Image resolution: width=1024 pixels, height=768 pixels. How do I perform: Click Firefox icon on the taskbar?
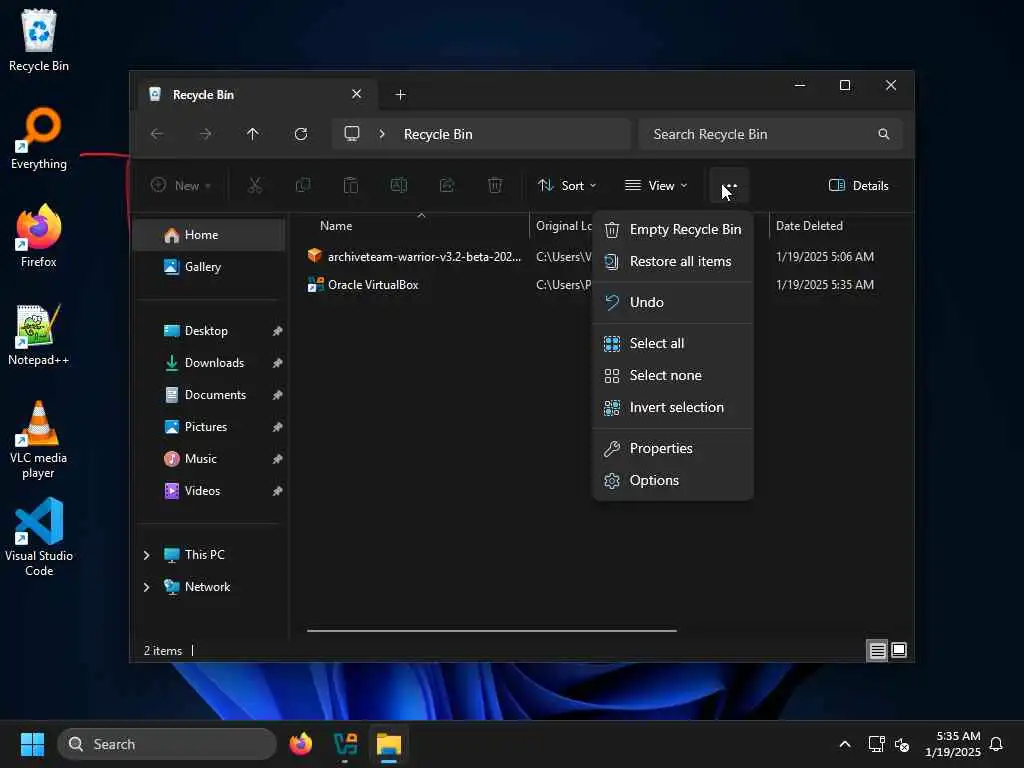[x=301, y=744]
